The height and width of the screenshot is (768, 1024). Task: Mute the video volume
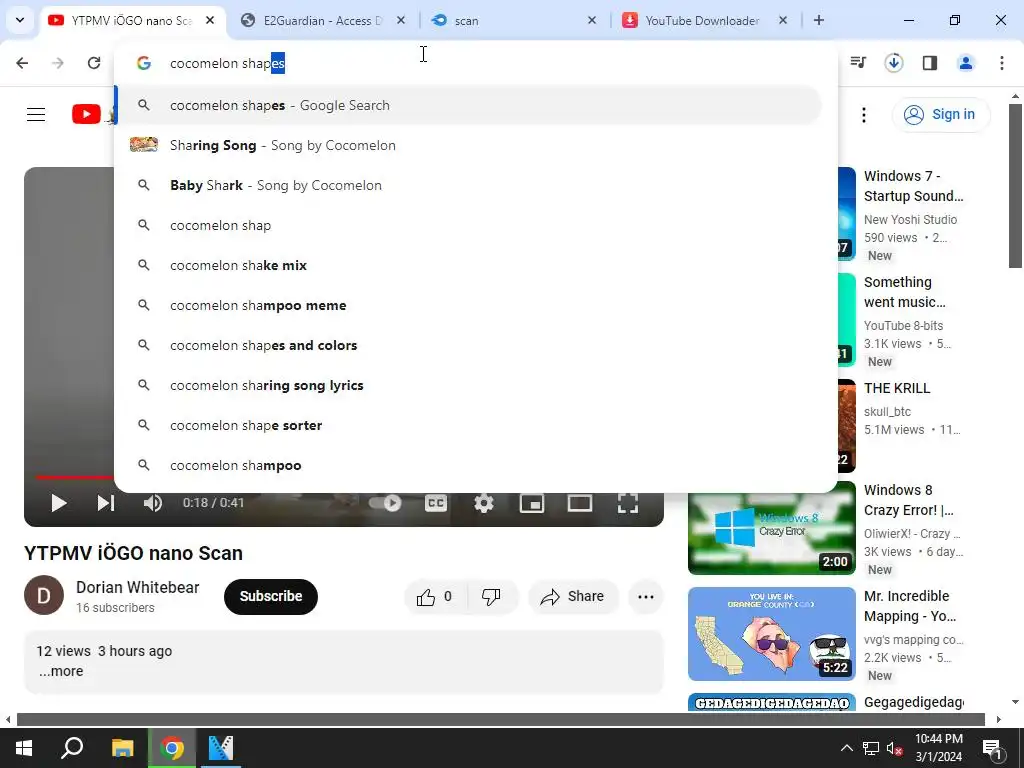(x=153, y=503)
